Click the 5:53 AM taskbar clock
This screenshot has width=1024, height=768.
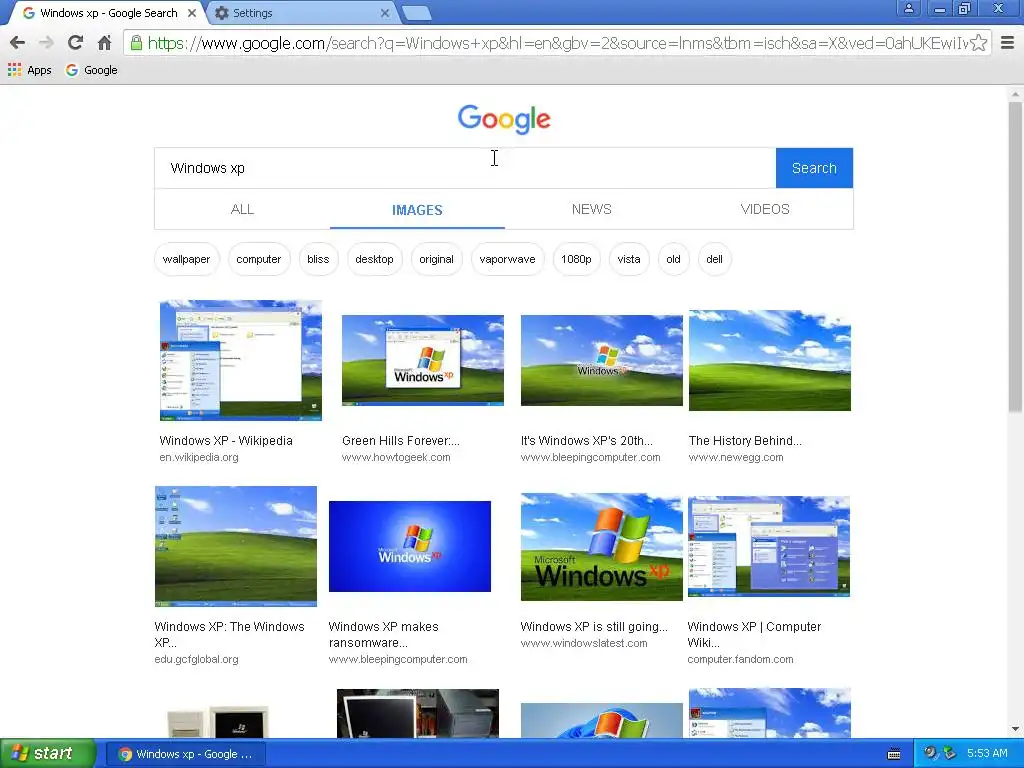click(x=987, y=754)
